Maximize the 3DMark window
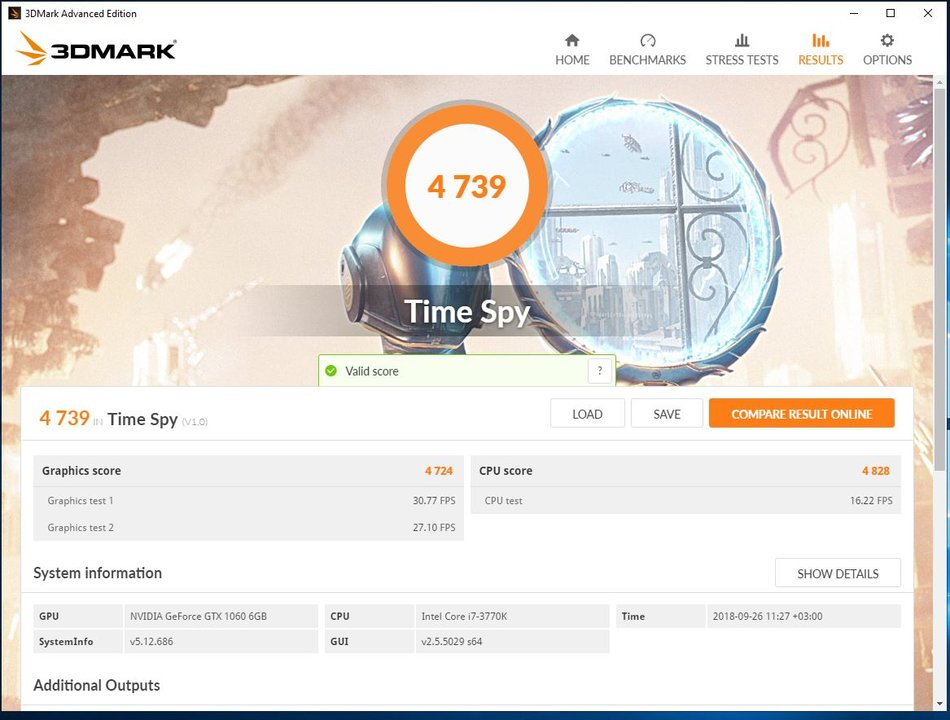Viewport: 950px width, 720px height. [891, 13]
